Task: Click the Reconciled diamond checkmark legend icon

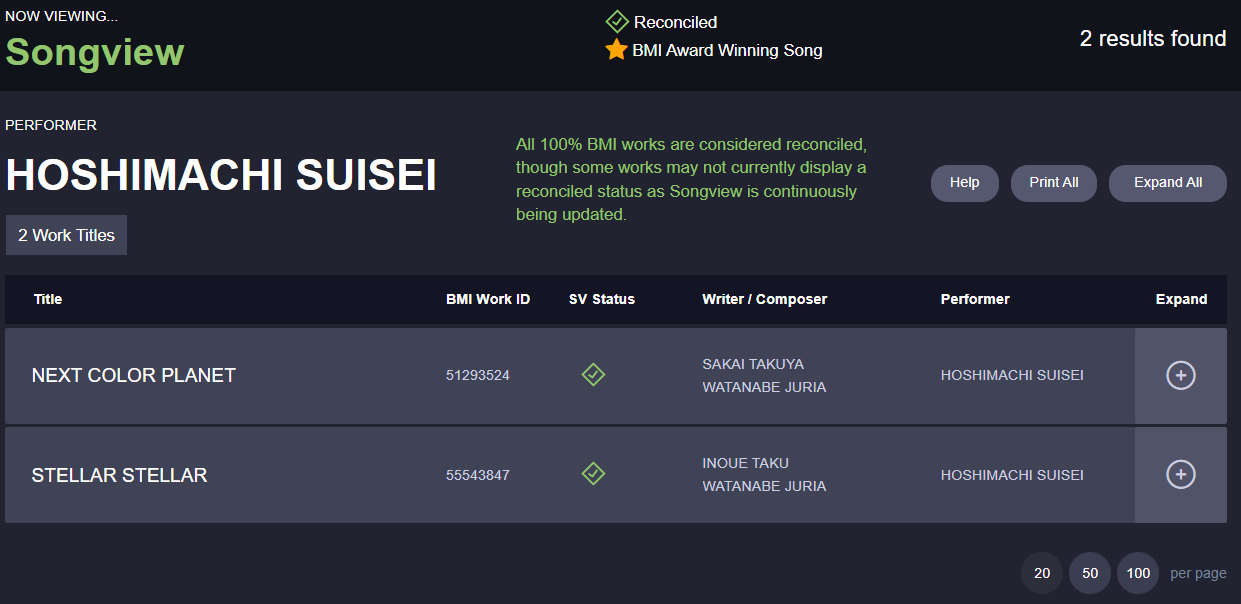Action: tap(617, 21)
